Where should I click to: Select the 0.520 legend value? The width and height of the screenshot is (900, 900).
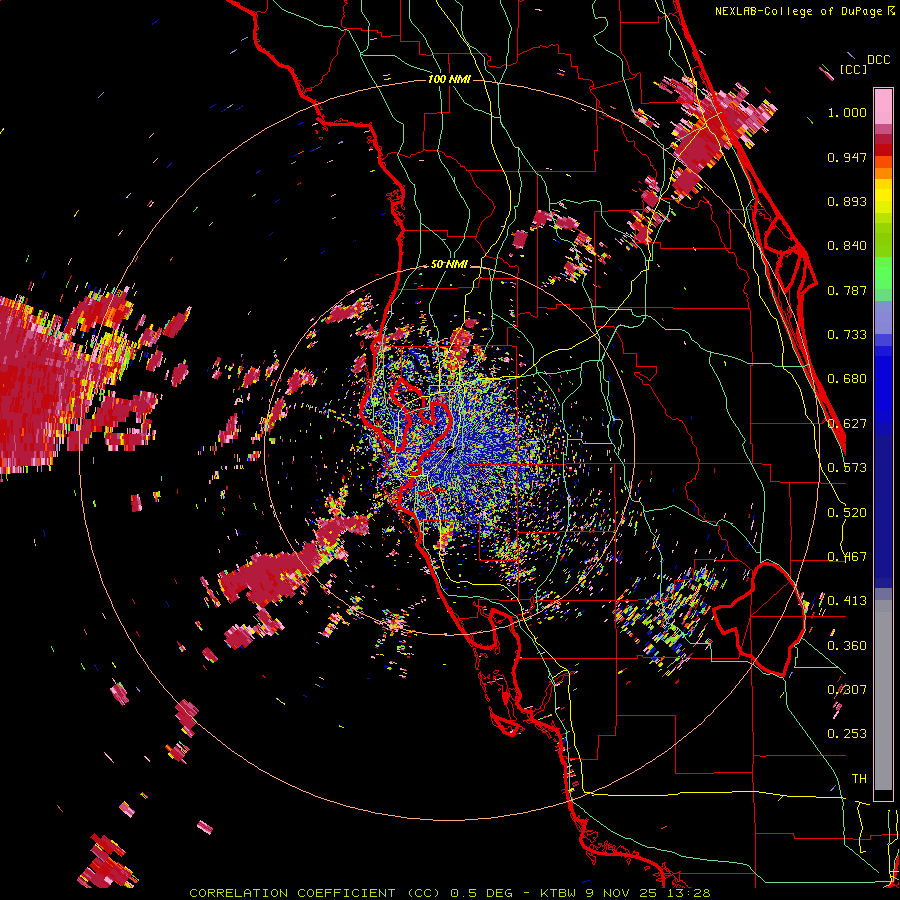click(x=847, y=513)
